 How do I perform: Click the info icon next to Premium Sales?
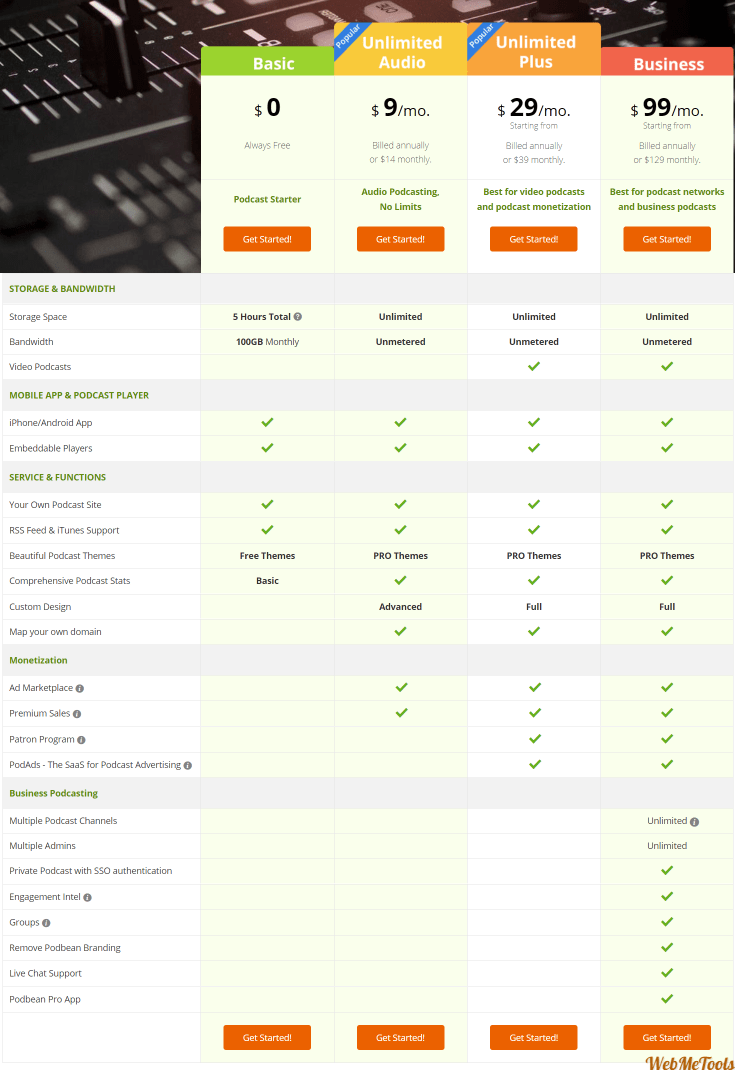(77, 714)
